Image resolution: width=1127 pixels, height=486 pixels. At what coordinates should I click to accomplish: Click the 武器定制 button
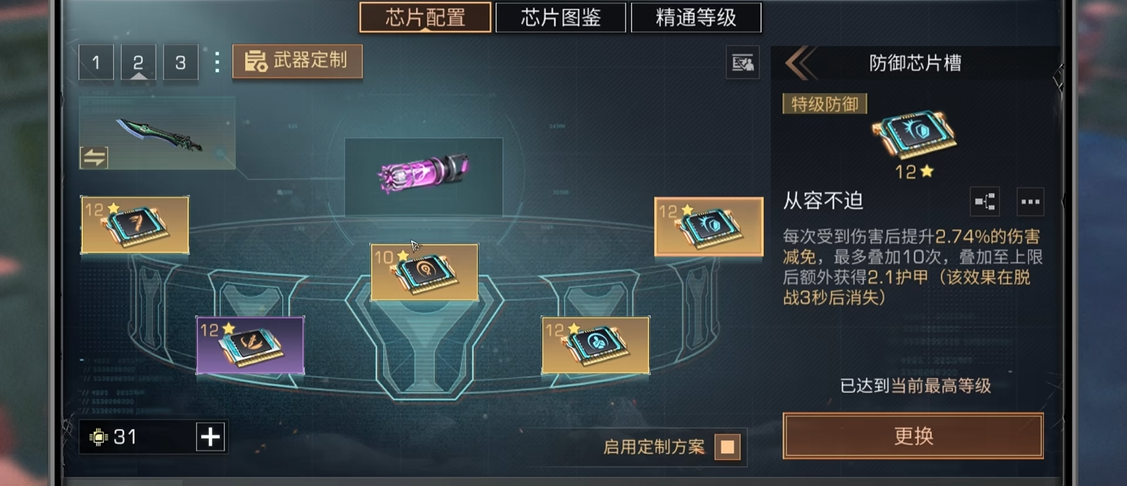coord(297,61)
